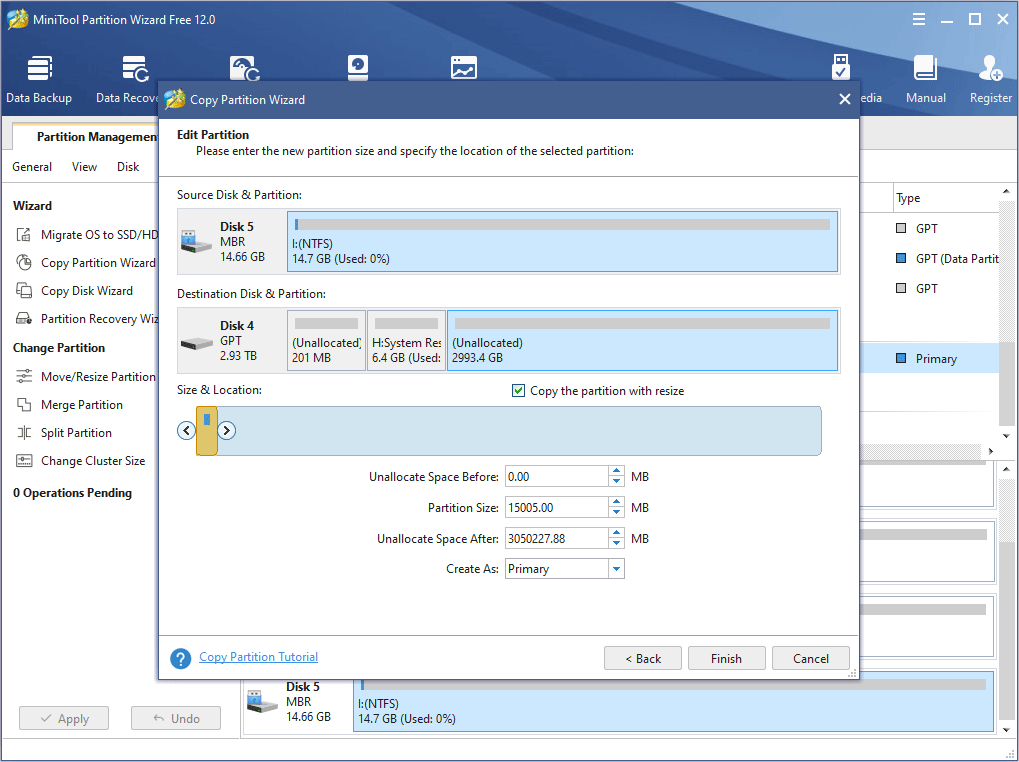Open the Data Recovery tool
Image resolution: width=1019 pixels, height=762 pixels.
pyautogui.click(x=127, y=79)
